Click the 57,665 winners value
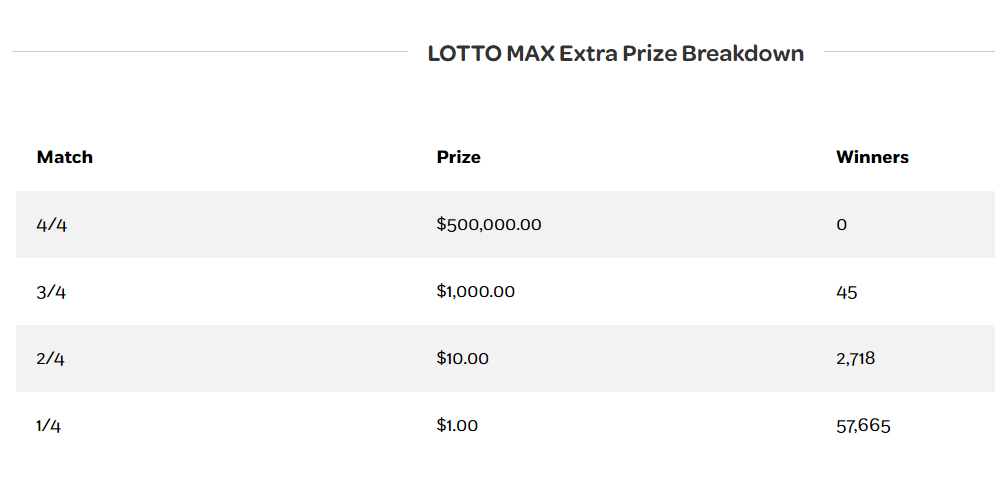 coord(863,426)
